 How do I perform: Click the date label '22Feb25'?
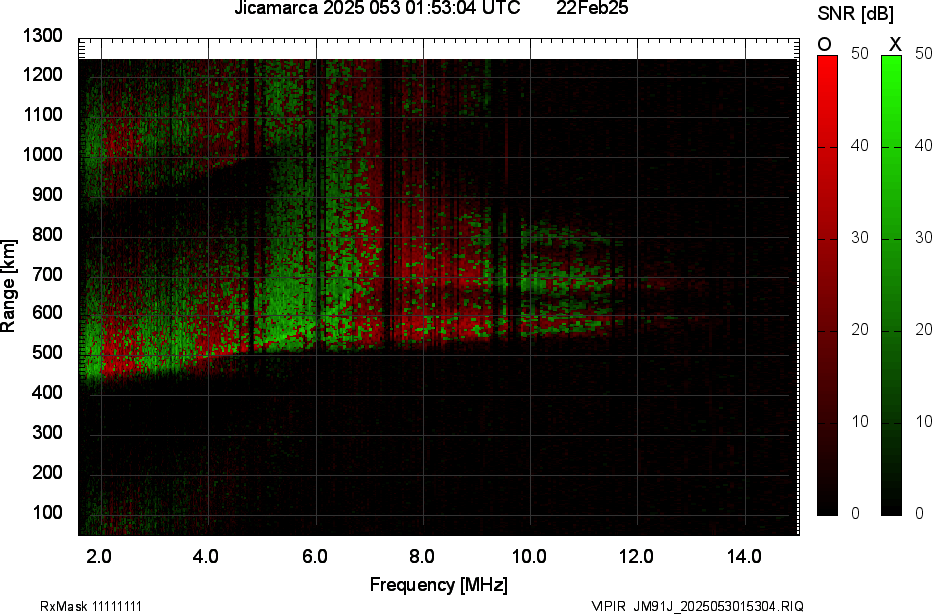[x=592, y=8]
